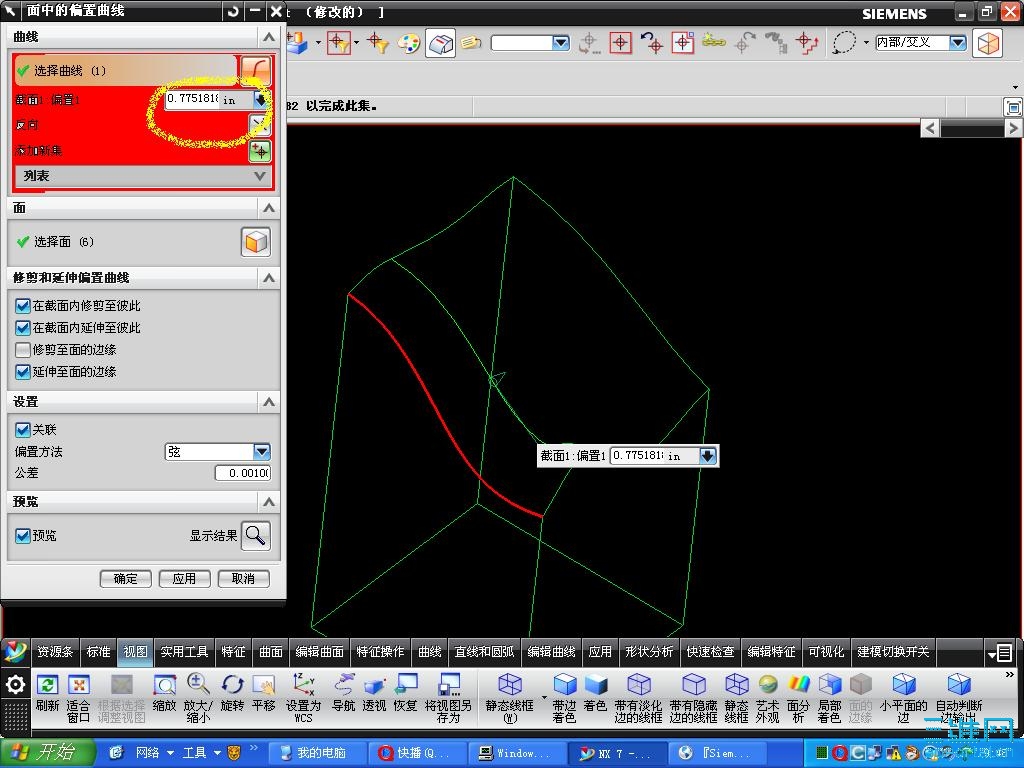This screenshot has width=1024, height=768.
Task: Uncheck 在截面内修剪至彼此 checkbox
Action: point(23,306)
